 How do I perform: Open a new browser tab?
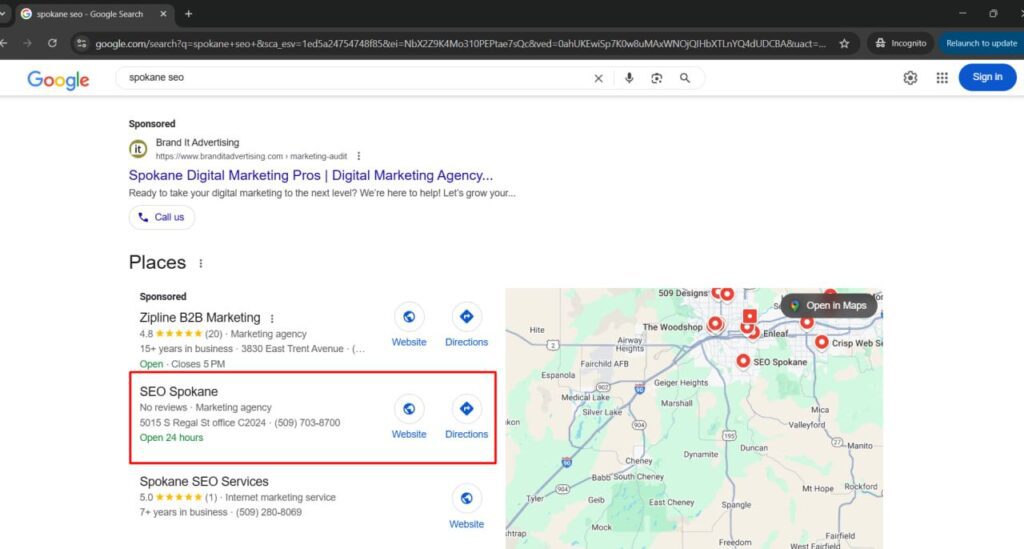tap(188, 14)
